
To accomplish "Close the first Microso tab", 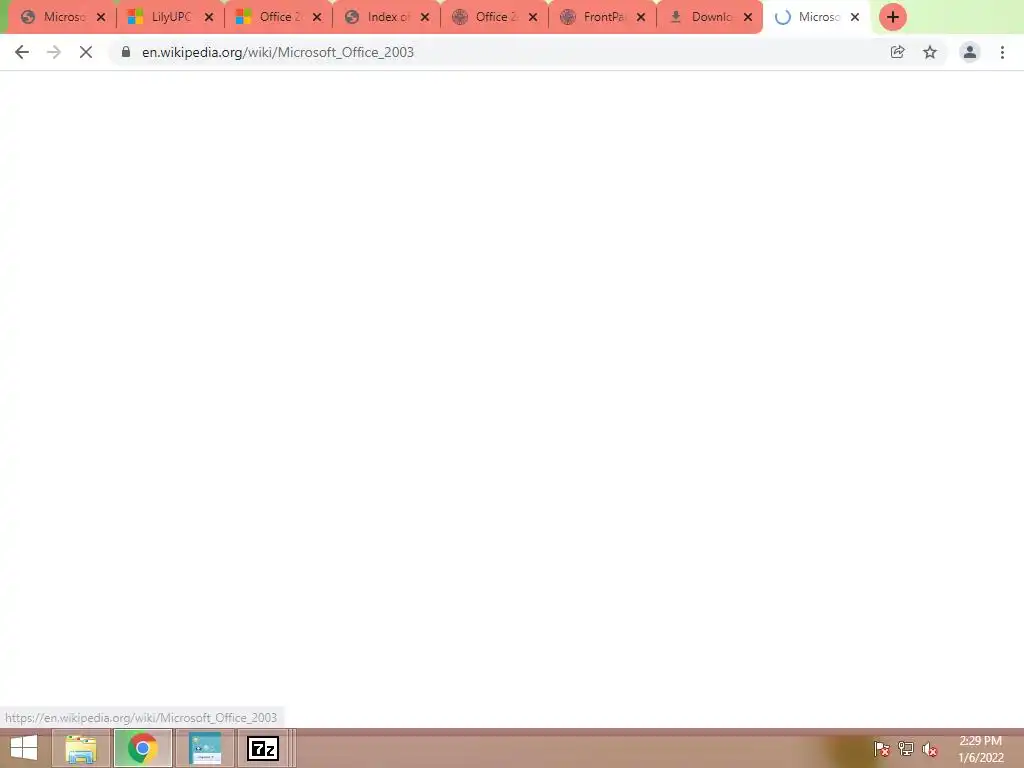I will tap(101, 18).
